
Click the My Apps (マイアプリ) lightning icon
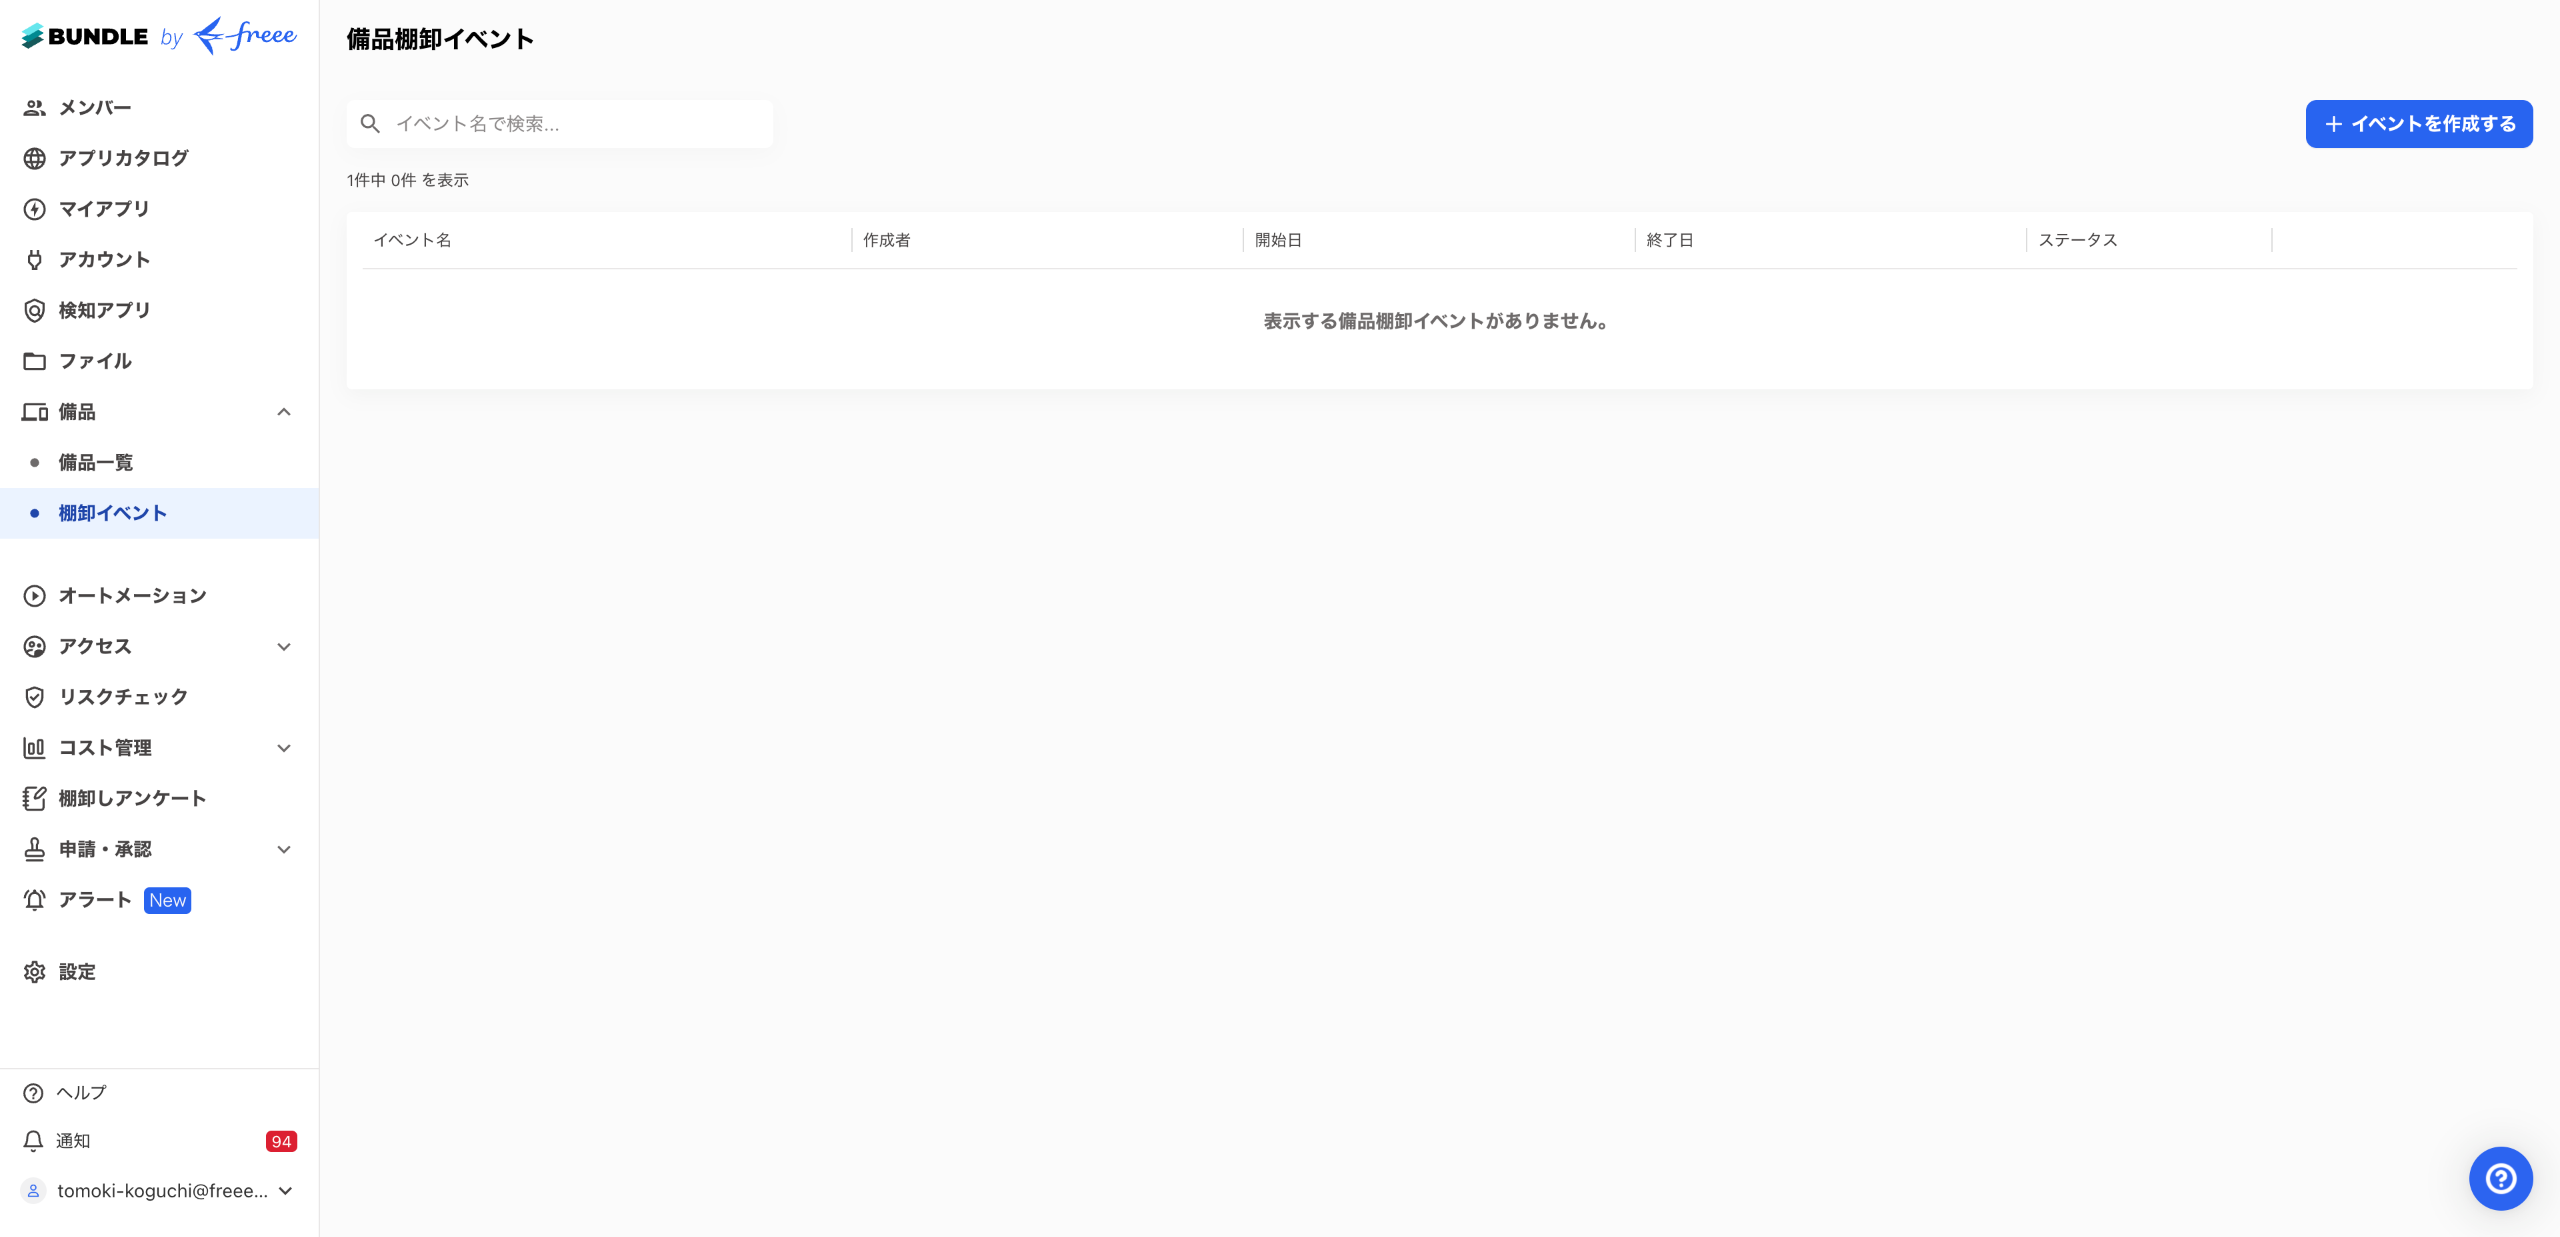tap(34, 209)
